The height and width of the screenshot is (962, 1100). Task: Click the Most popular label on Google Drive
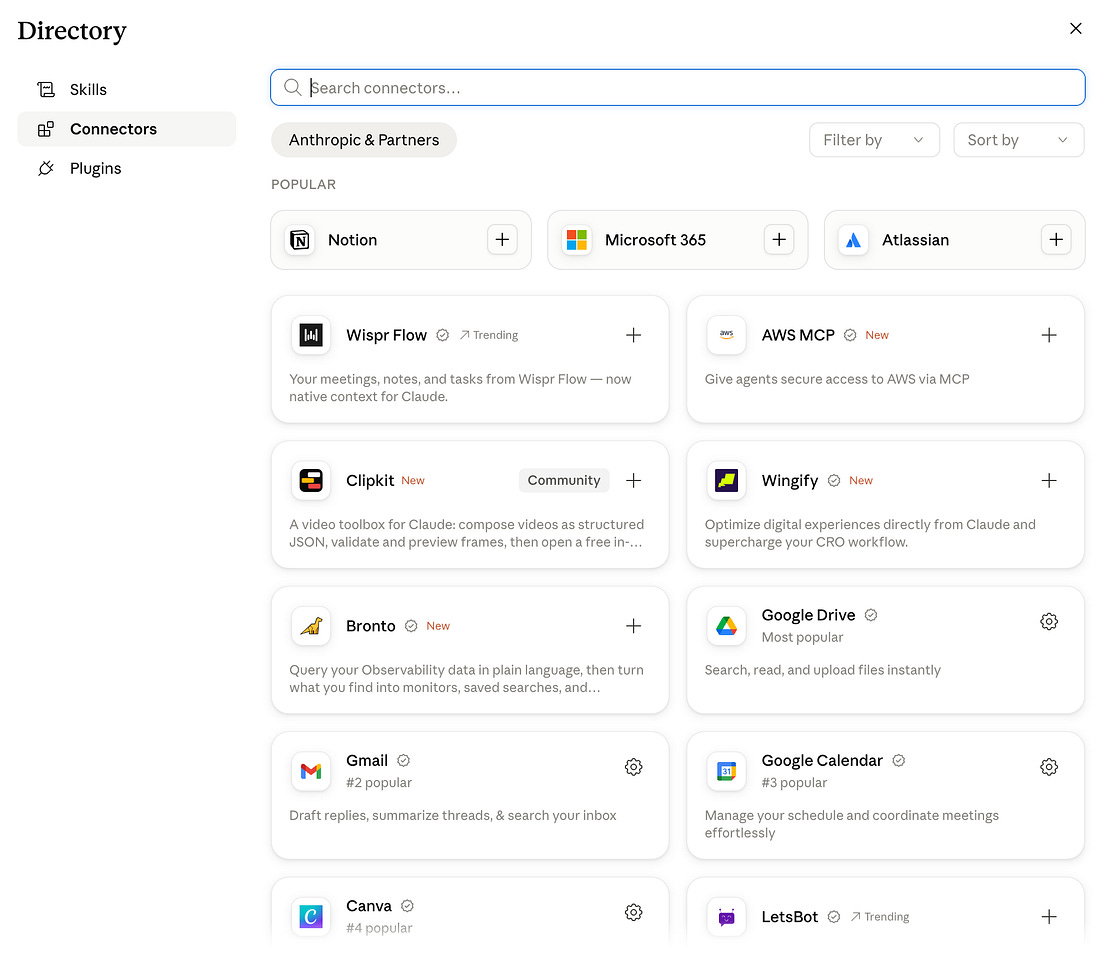803,637
